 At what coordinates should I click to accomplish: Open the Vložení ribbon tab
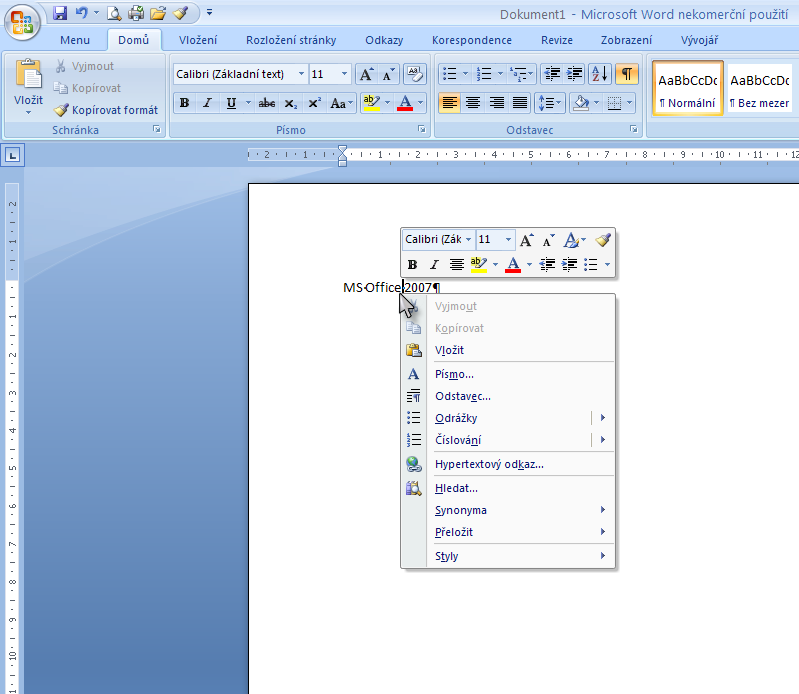198,40
